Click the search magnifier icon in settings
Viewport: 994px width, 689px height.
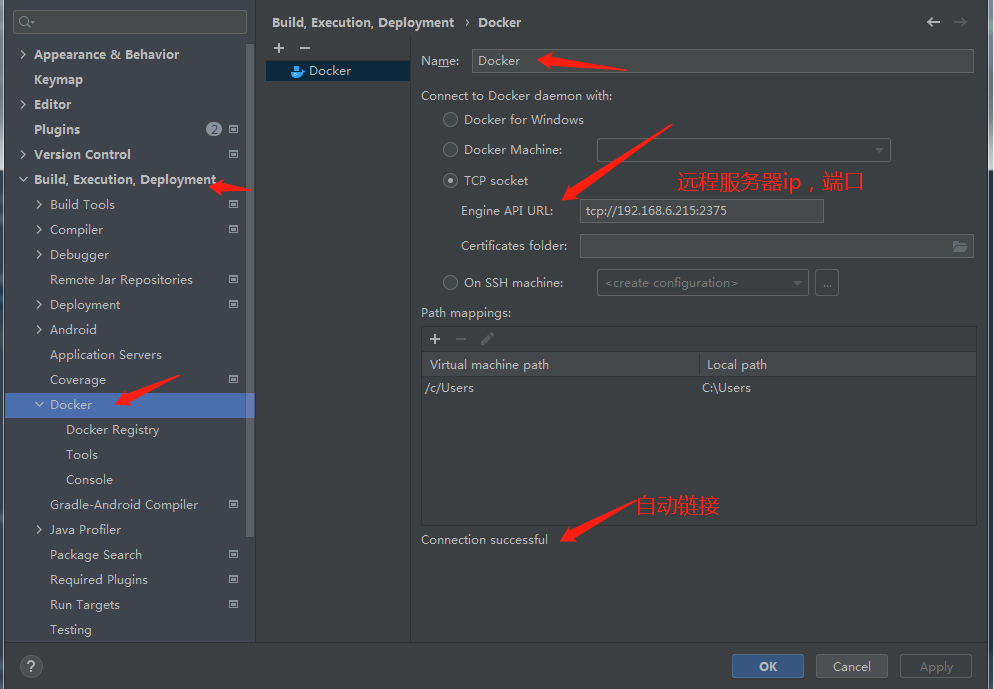click(25, 22)
